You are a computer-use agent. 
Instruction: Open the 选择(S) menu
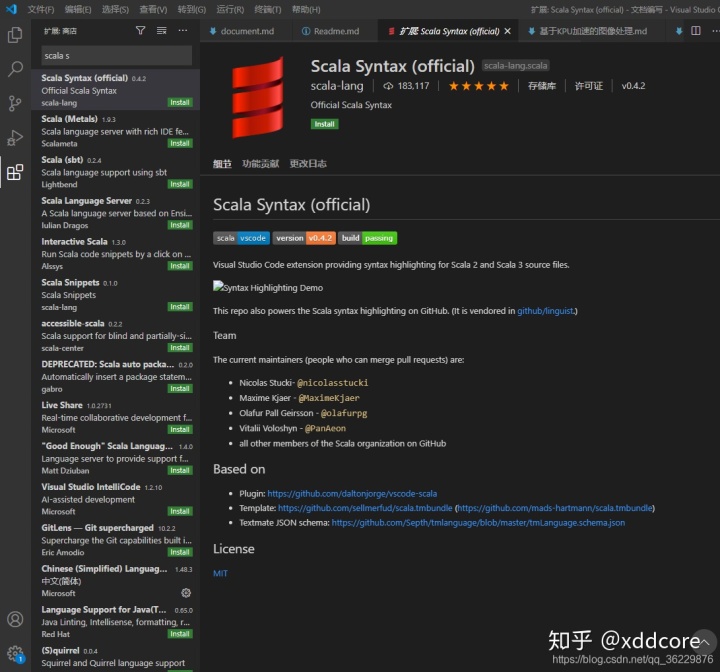point(115,9)
